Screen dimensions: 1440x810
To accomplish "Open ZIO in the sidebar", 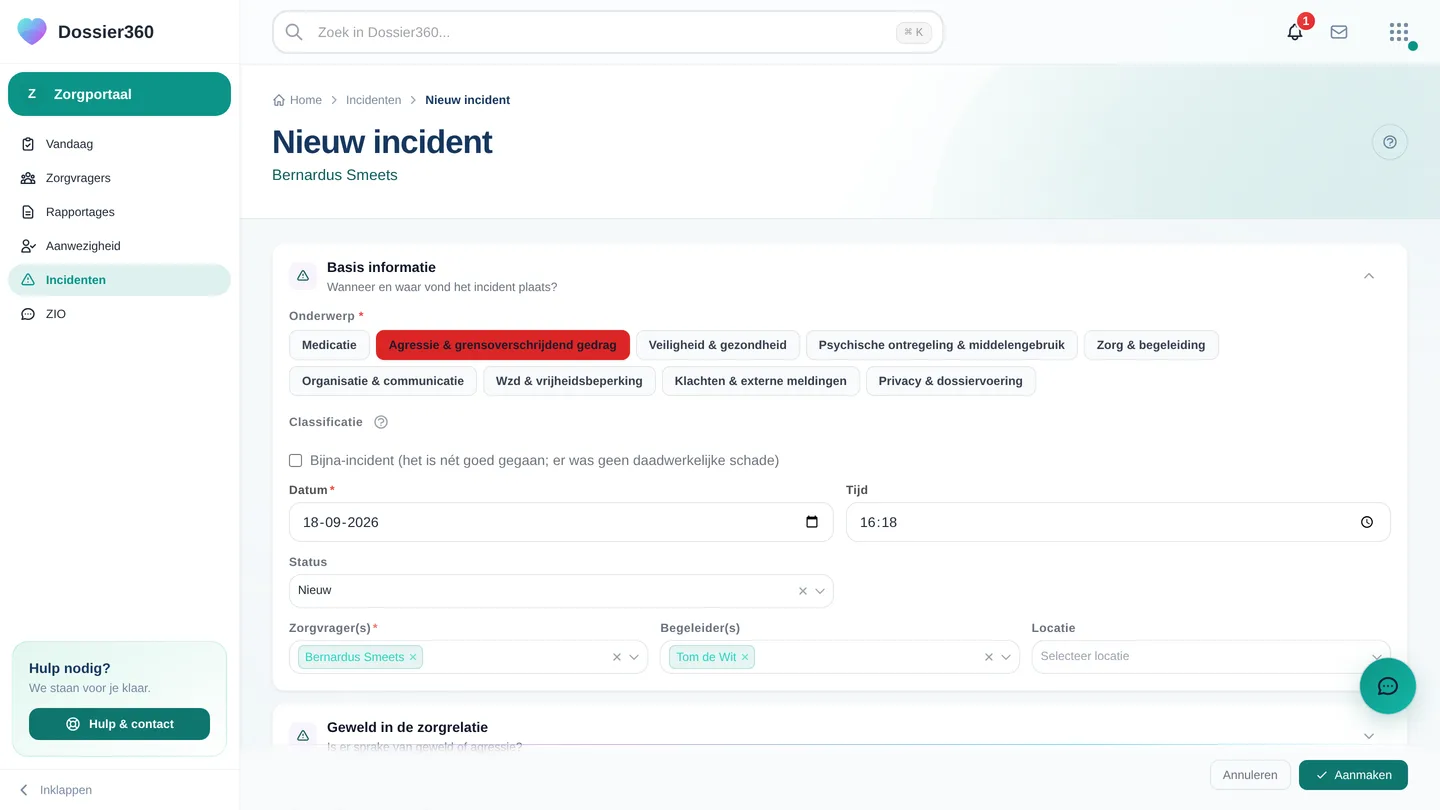I will click(x=119, y=314).
